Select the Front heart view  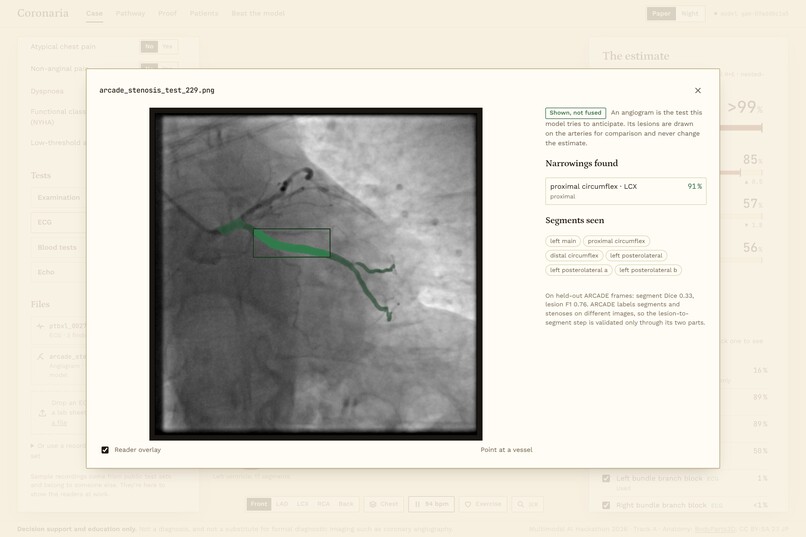point(259,504)
